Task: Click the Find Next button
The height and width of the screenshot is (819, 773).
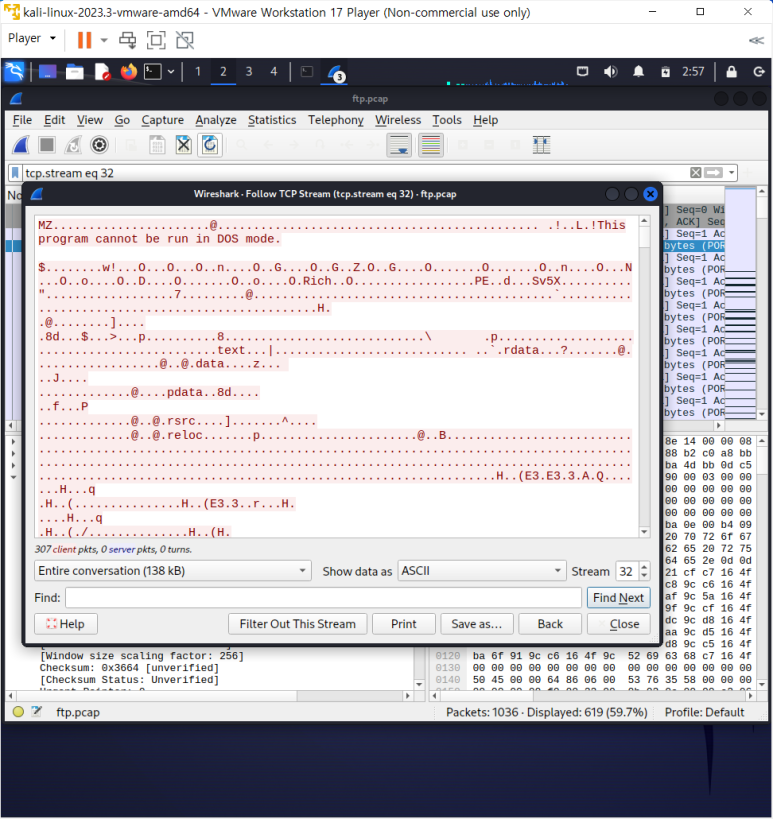Action: (618, 598)
